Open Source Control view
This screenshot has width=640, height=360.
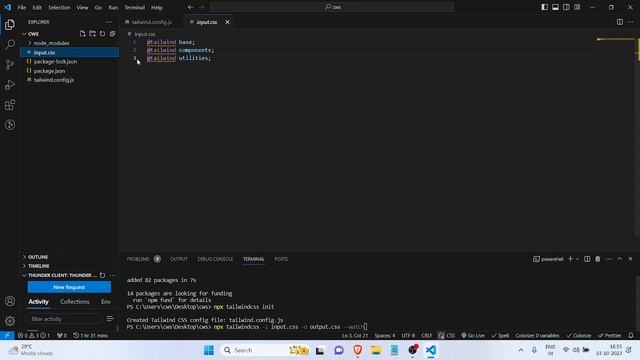click(x=10, y=64)
